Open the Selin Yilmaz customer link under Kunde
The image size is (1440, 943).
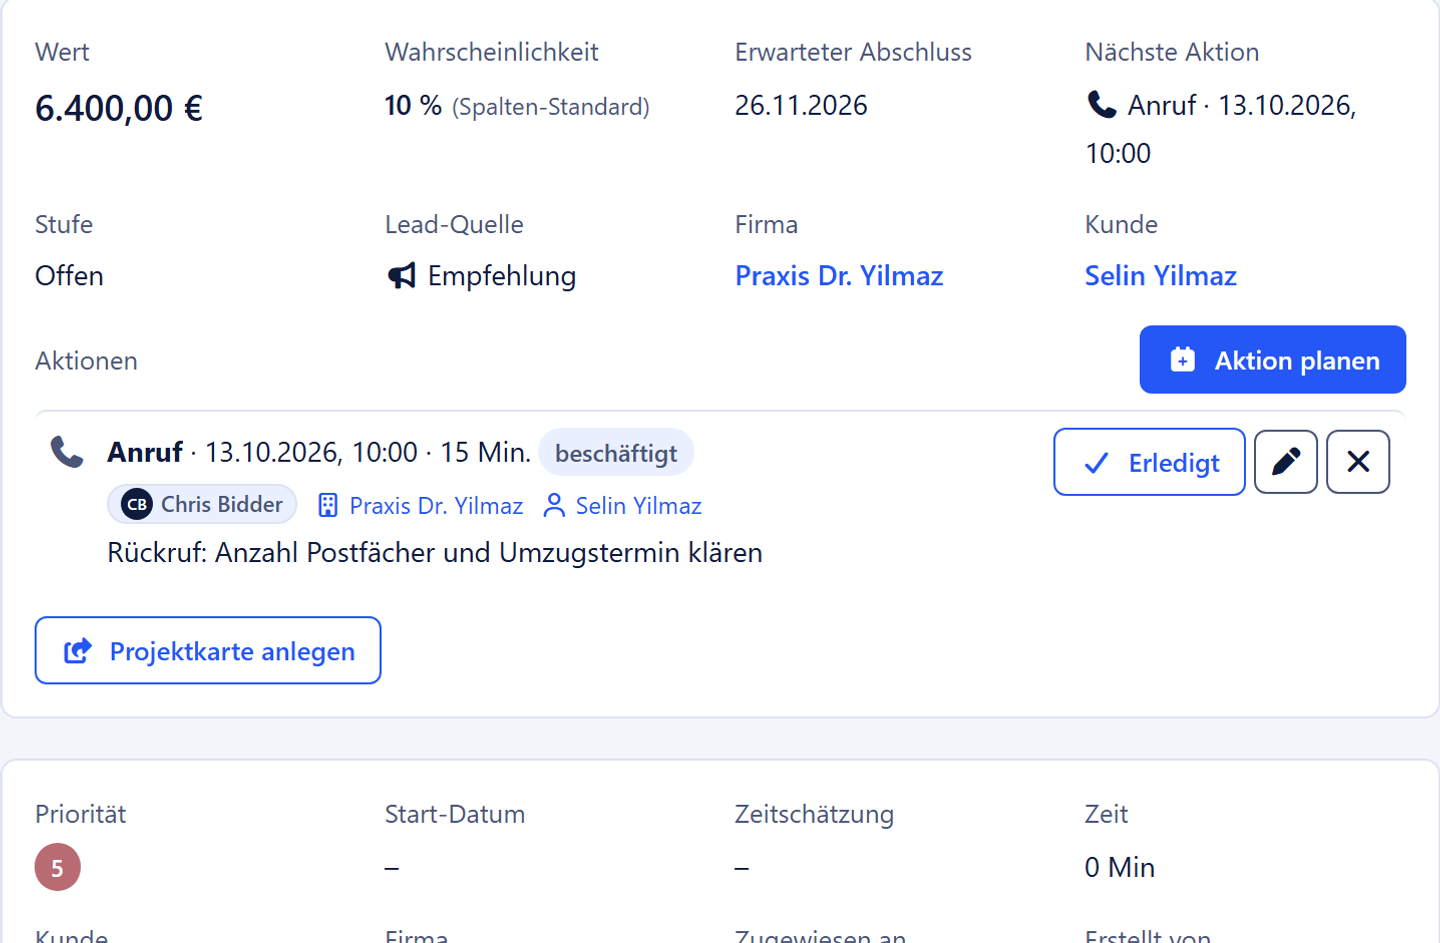pos(1161,276)
